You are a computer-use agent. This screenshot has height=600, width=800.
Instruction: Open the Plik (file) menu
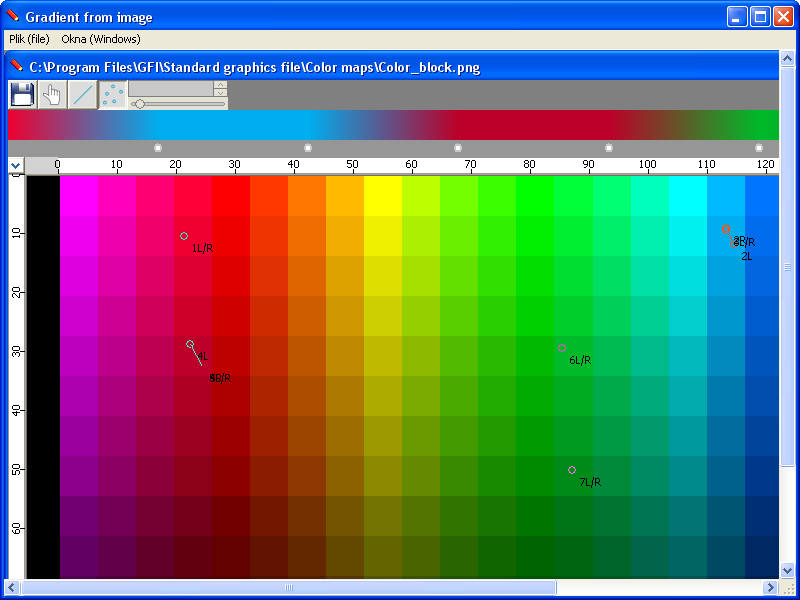pyautogui.click(x=29, y=39)
